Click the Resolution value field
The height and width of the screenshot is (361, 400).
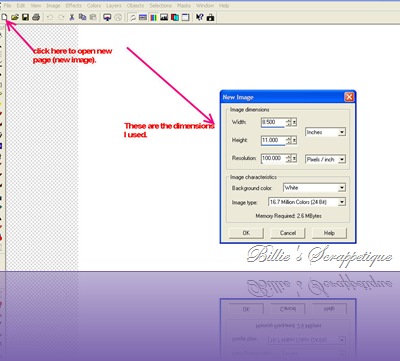coord(273,158)
